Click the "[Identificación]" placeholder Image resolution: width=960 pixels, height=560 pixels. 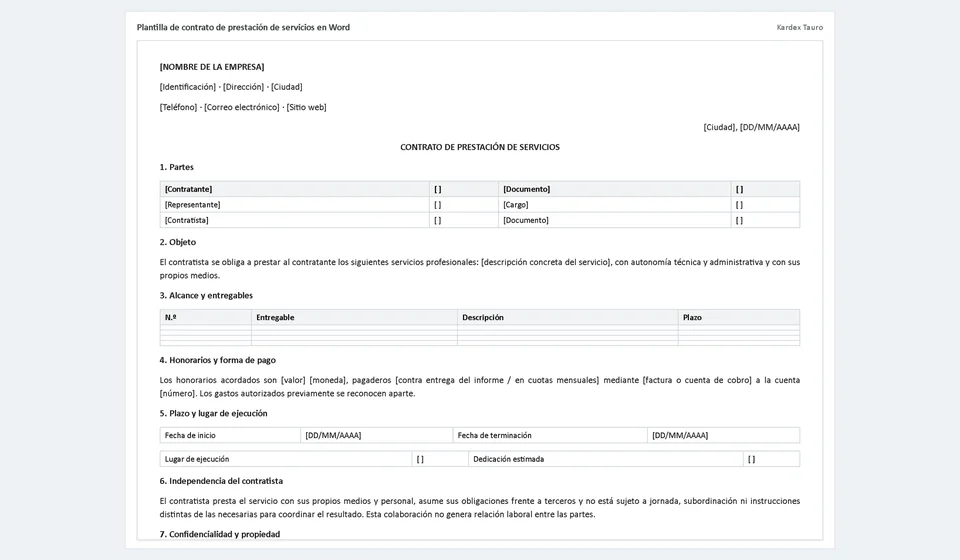tap(187, 87)
